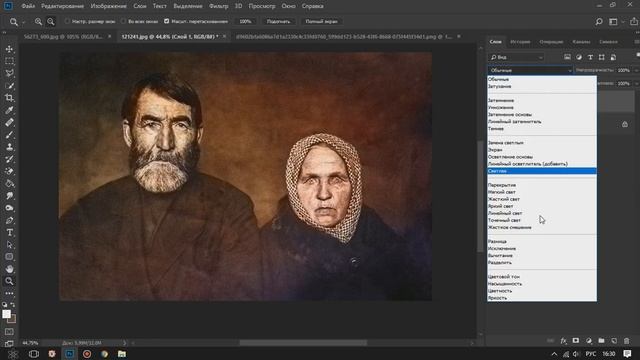Open the Windows Start button
Viewport: 640px width, 360px height.
tap(13, 354)
